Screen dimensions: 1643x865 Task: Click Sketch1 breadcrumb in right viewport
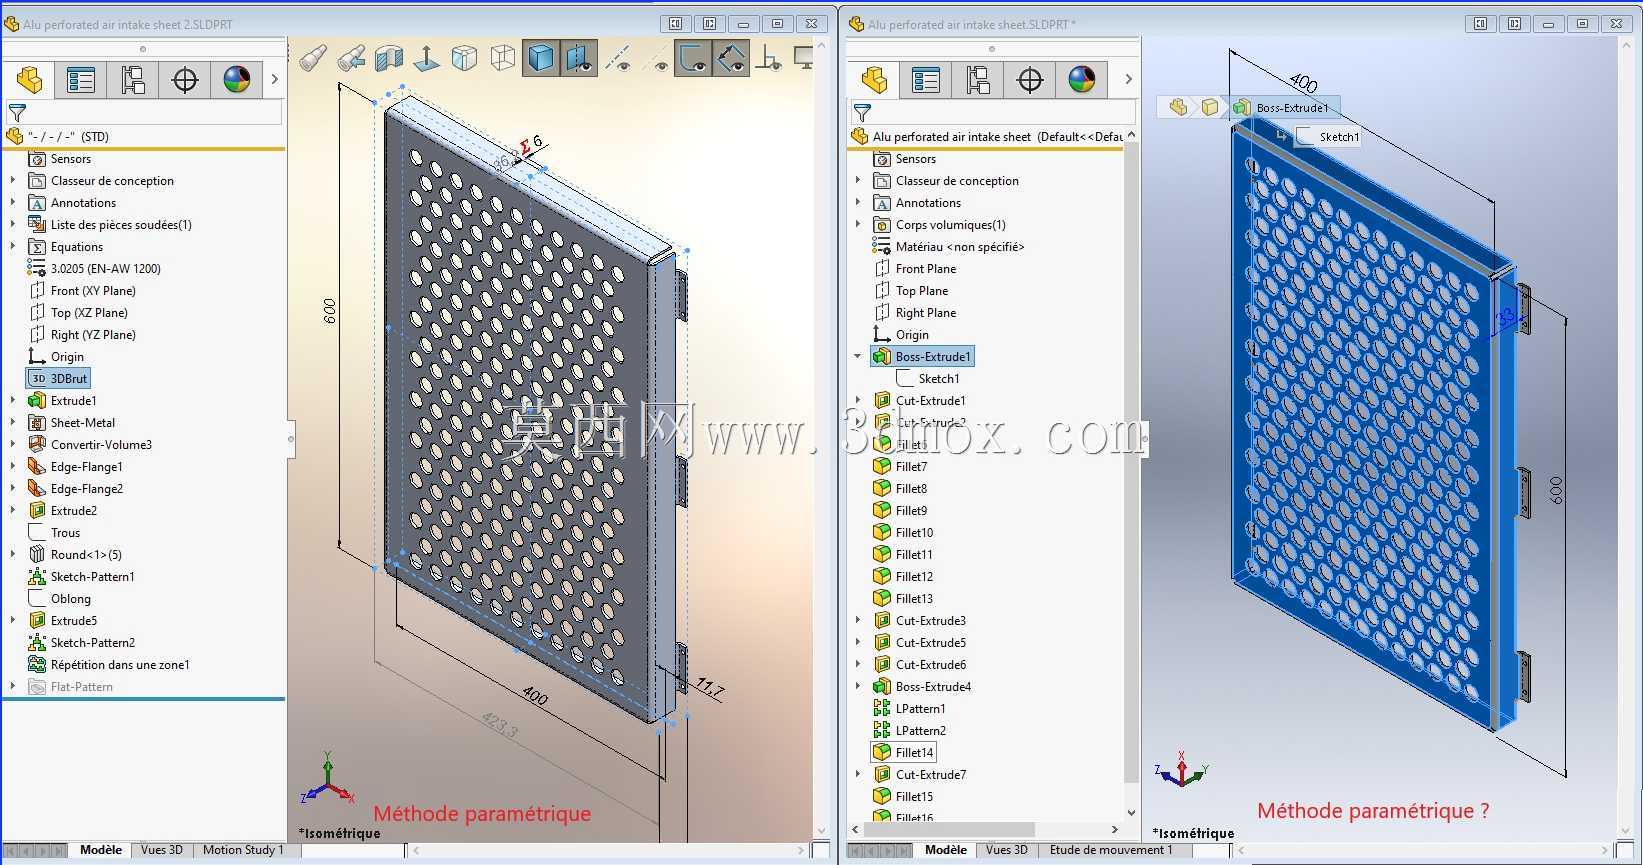[x=1329, y=137]
